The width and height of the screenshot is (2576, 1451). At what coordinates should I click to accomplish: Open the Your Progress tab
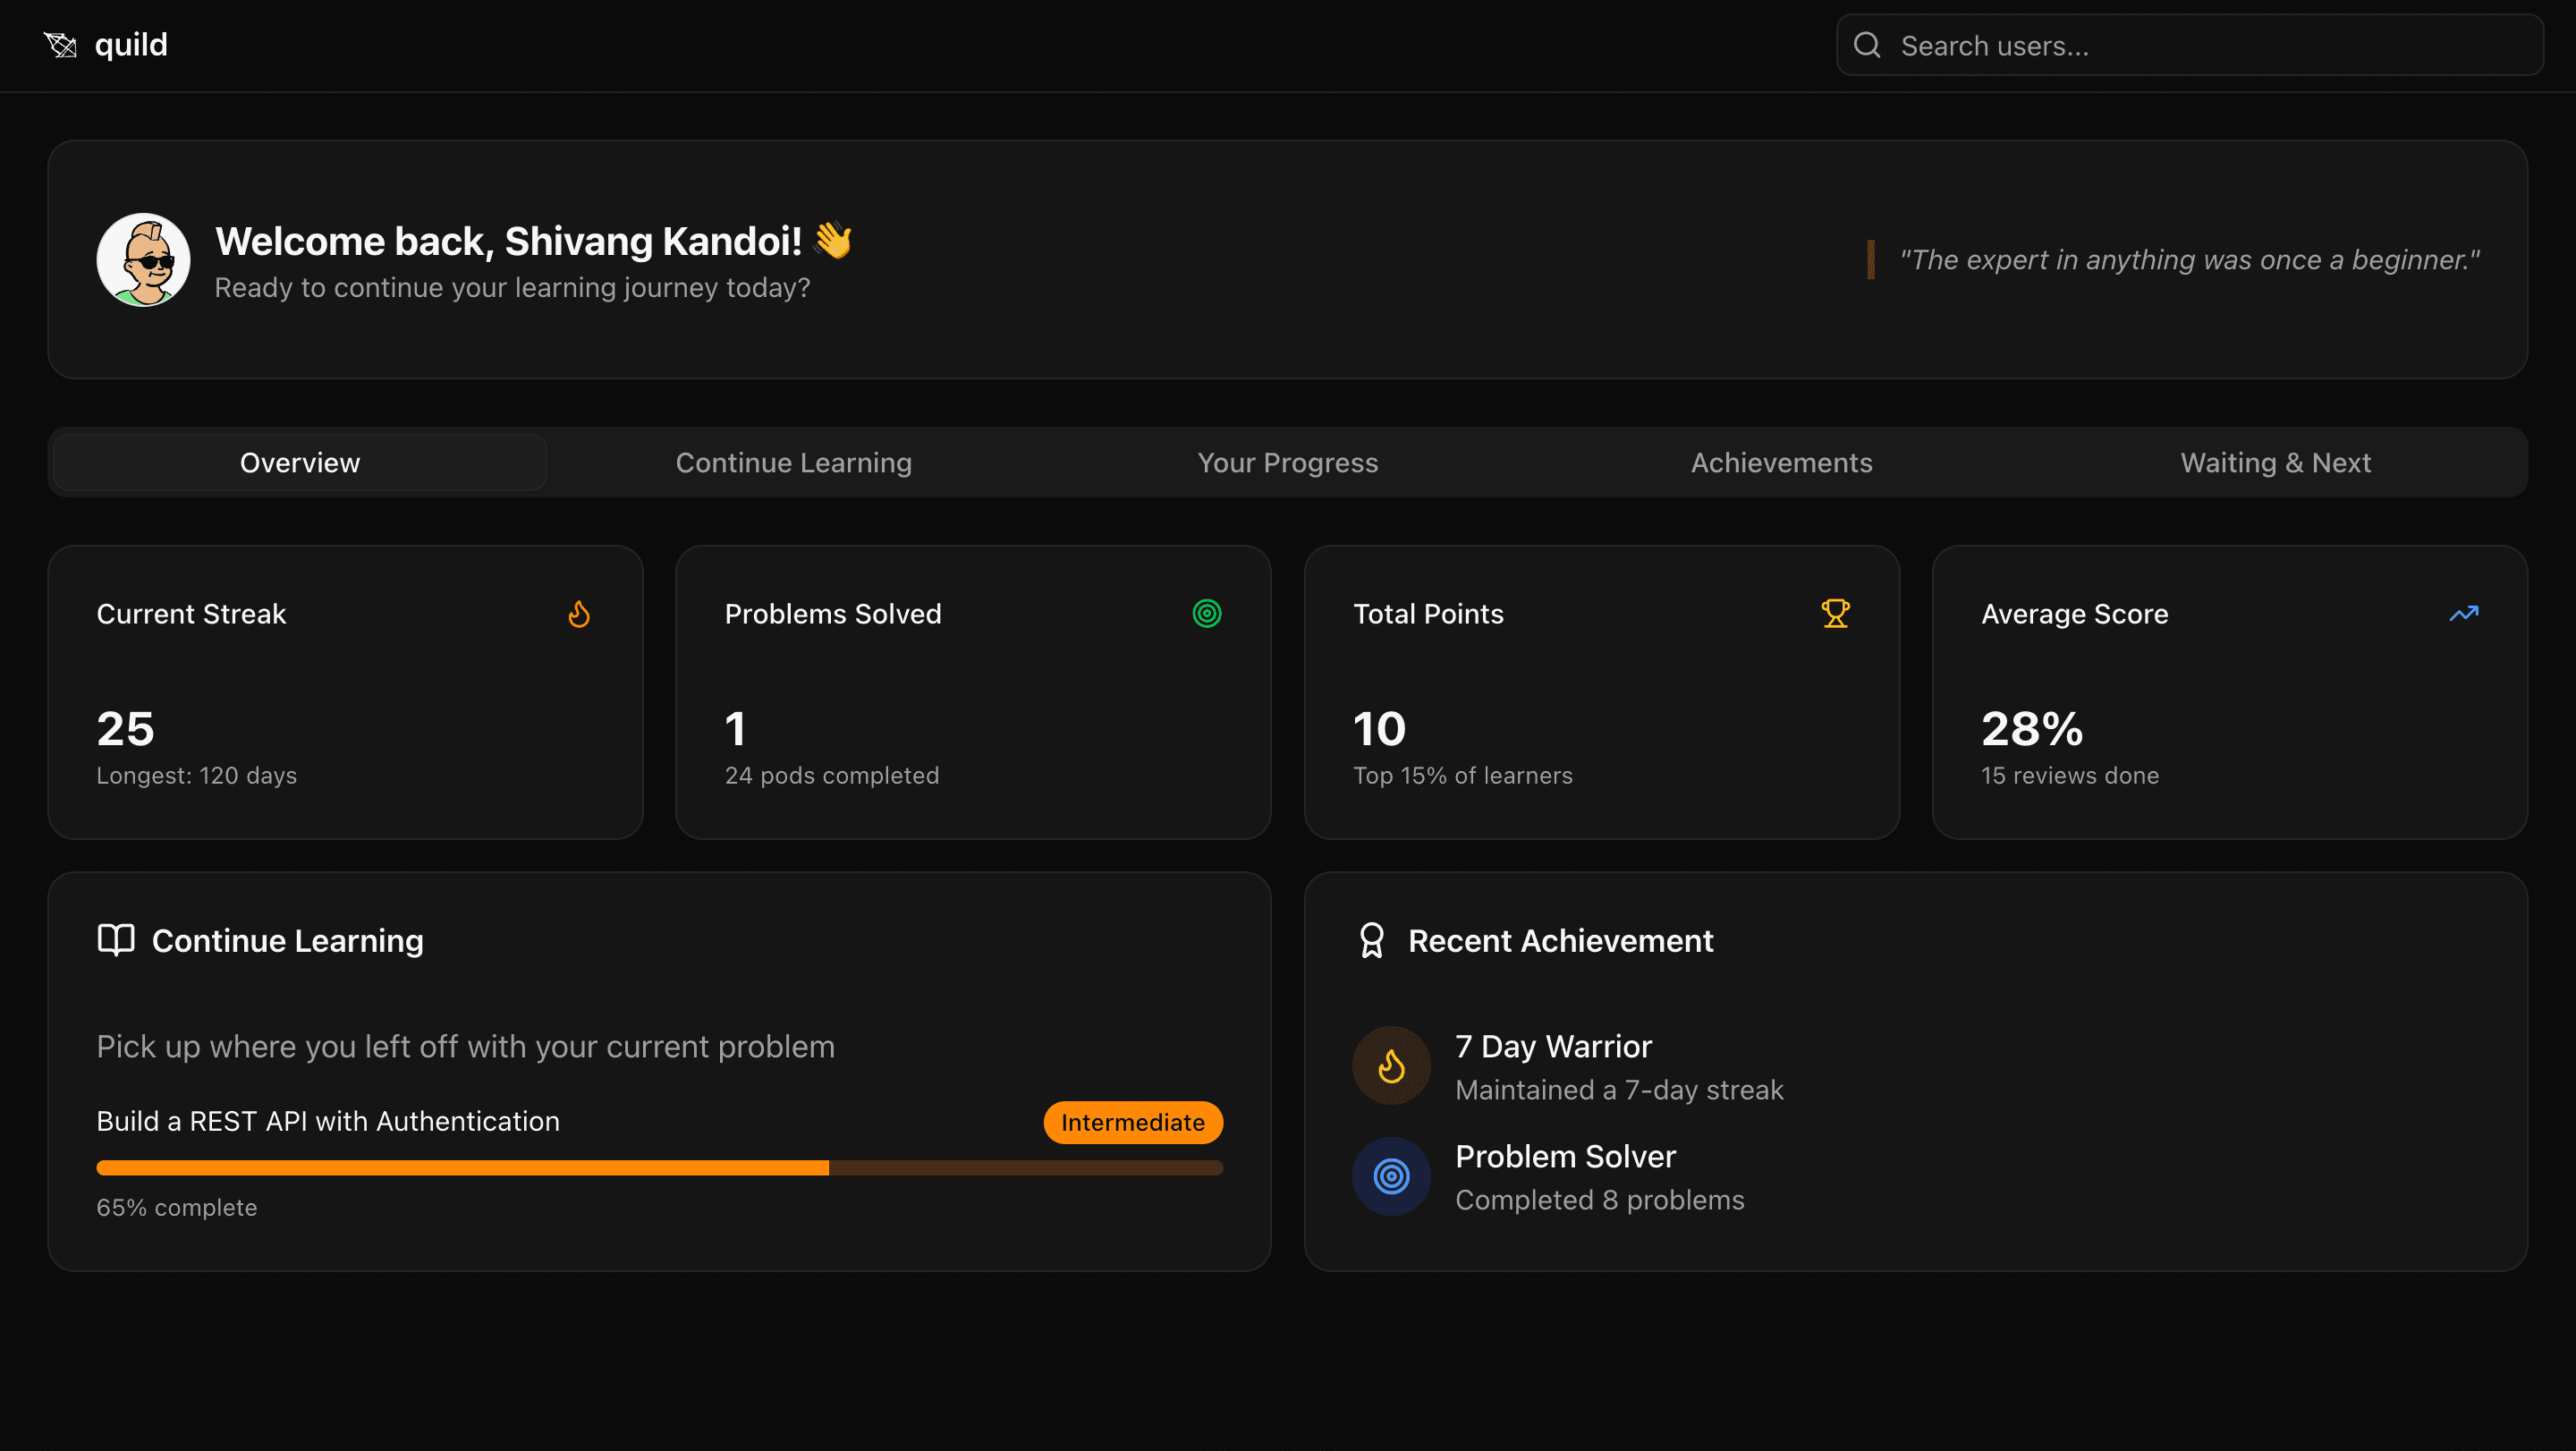click(1288, 462)
